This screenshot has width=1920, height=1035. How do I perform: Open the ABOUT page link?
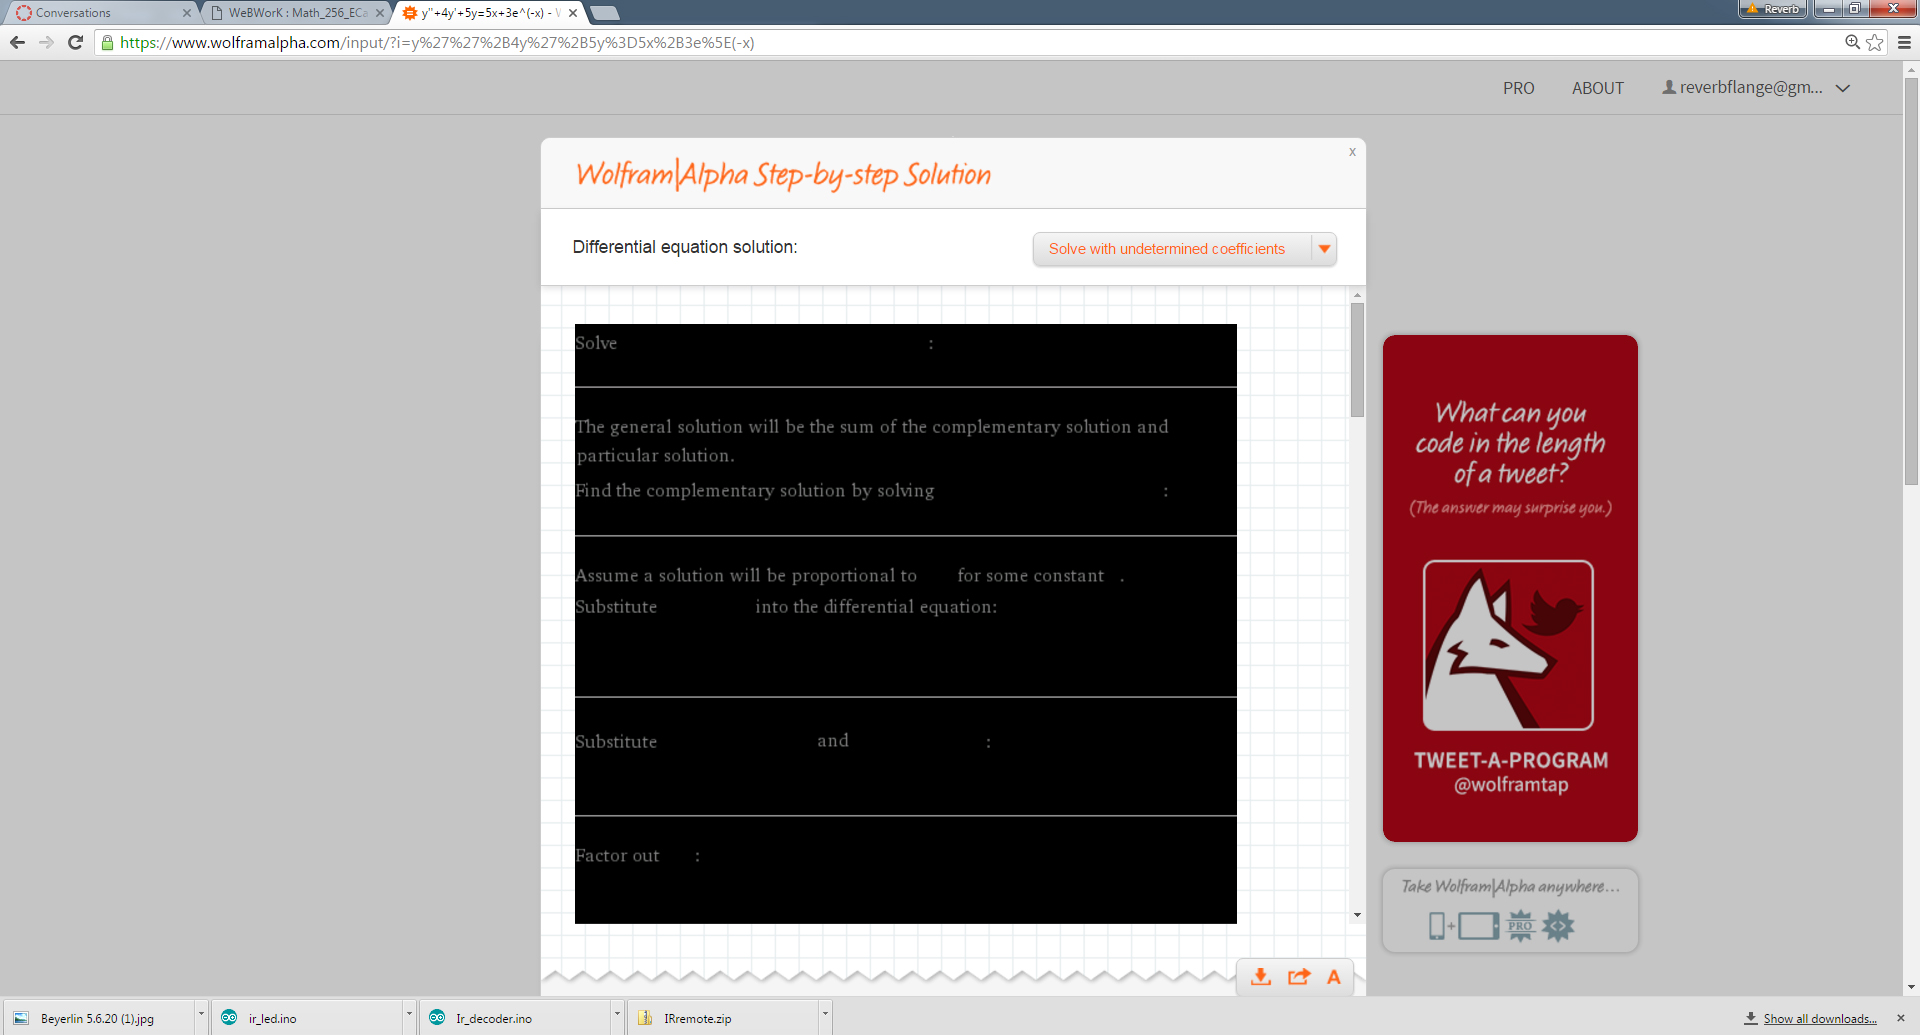pyautogui.click(x=1597, y=88)
